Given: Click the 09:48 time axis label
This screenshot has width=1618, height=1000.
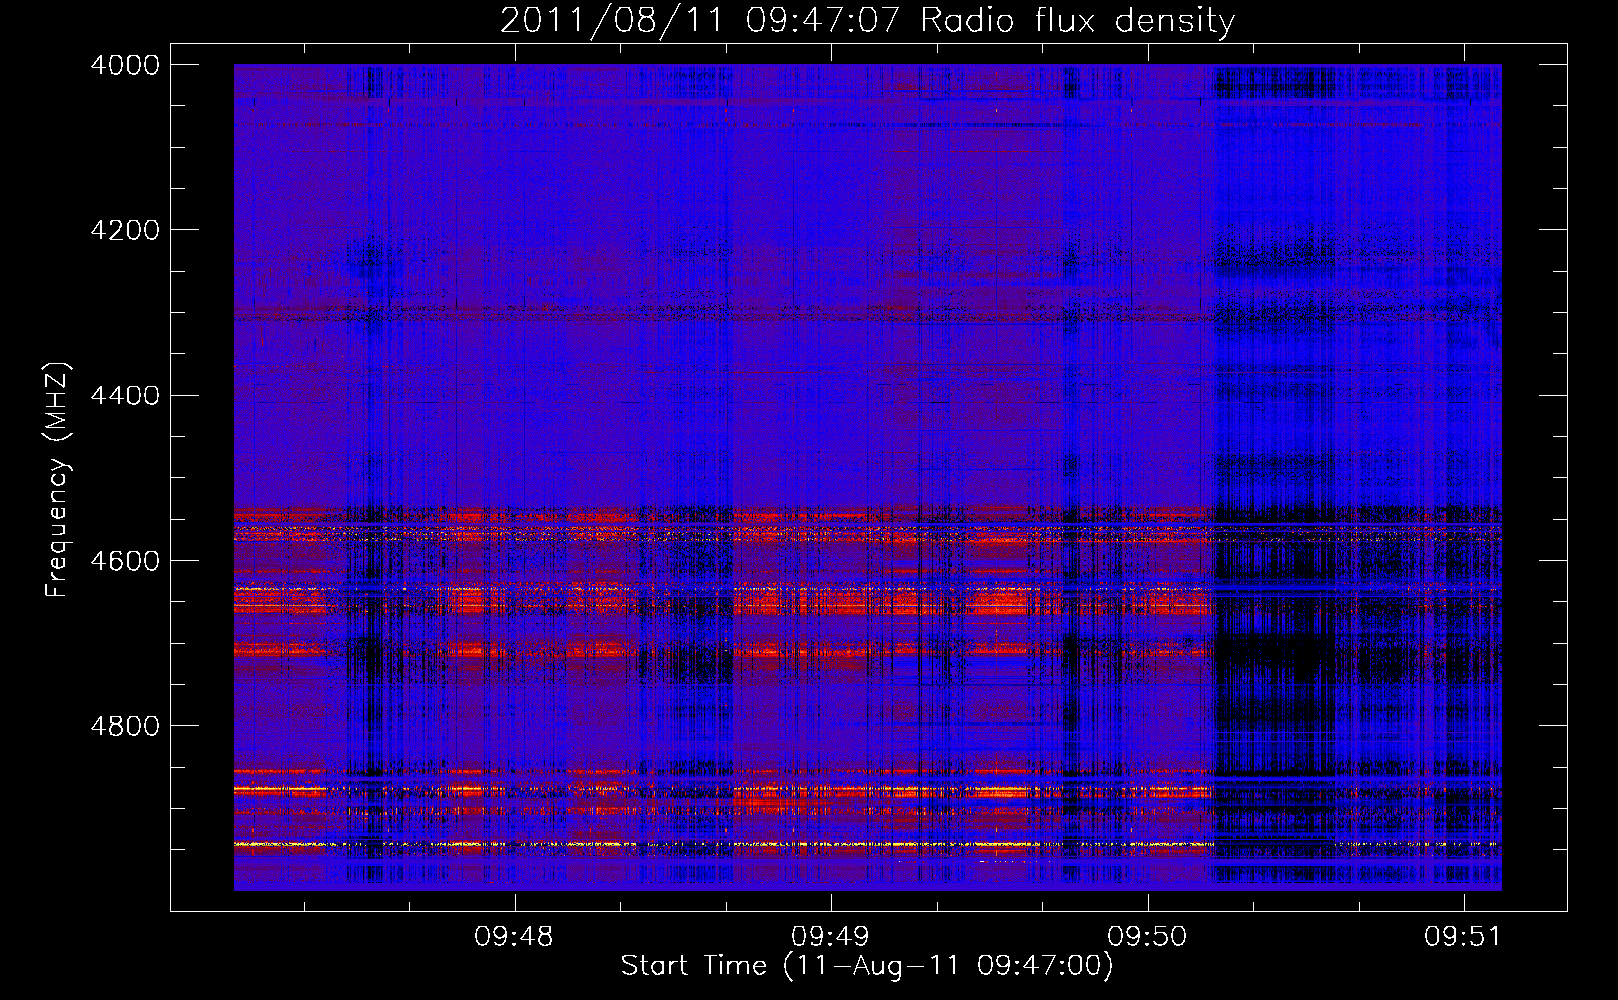Looking at the screenshot, I should pos(514,937).
